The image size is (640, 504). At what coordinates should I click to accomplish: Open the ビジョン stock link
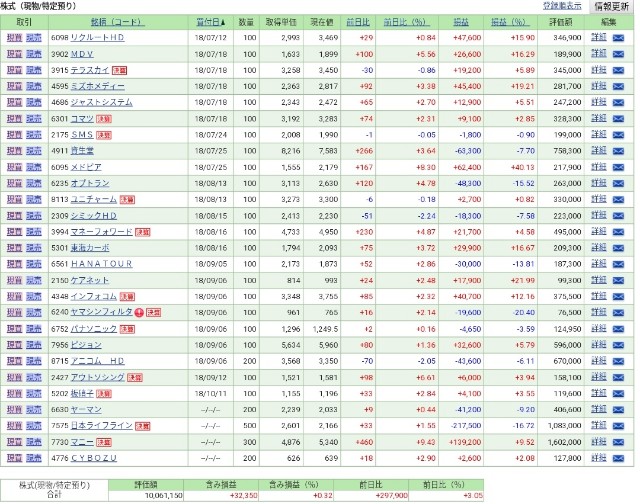point(86,345)
